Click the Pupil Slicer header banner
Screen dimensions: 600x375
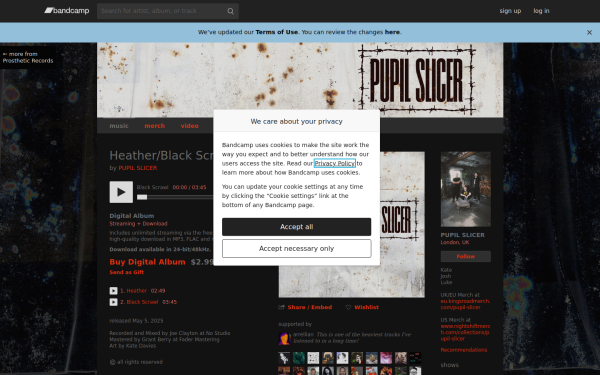click(x=300, y=80)
